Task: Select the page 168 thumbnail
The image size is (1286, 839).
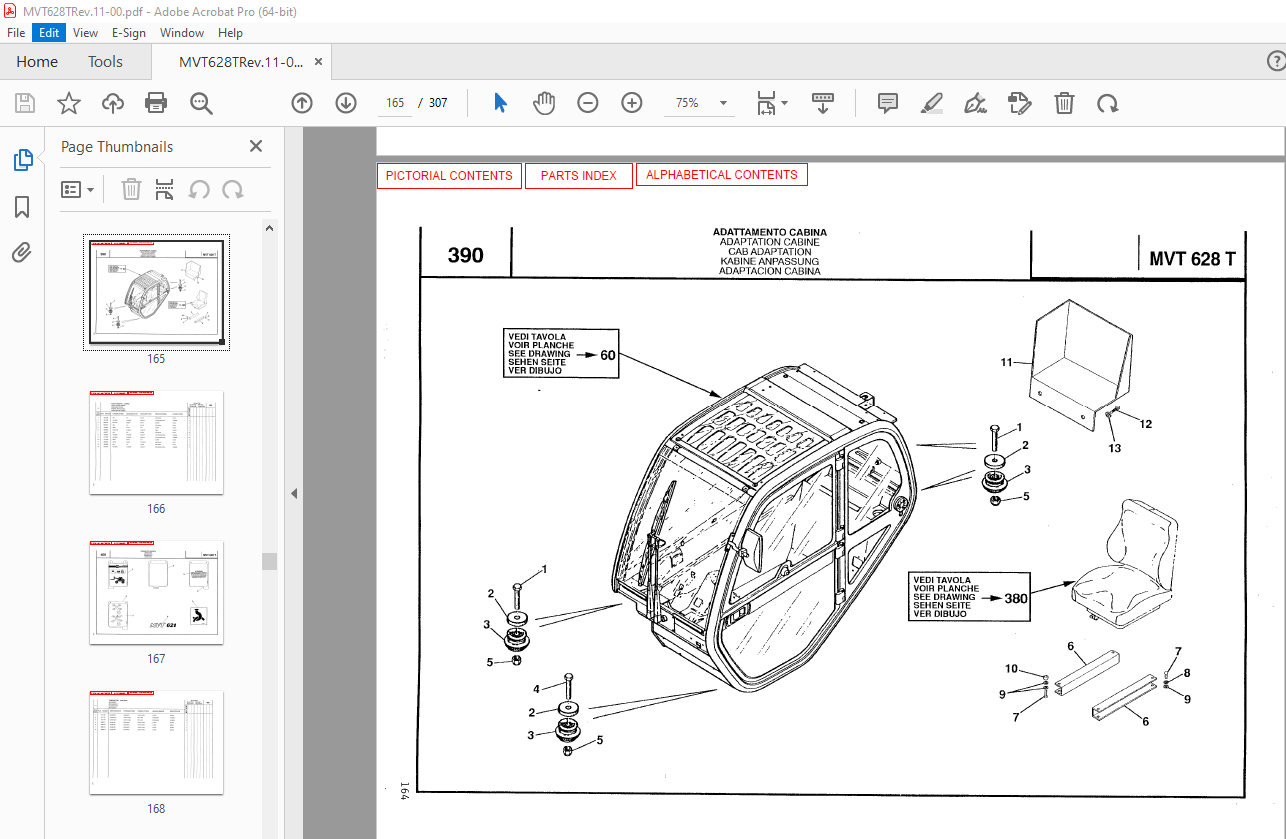Action: coord(156,742)
